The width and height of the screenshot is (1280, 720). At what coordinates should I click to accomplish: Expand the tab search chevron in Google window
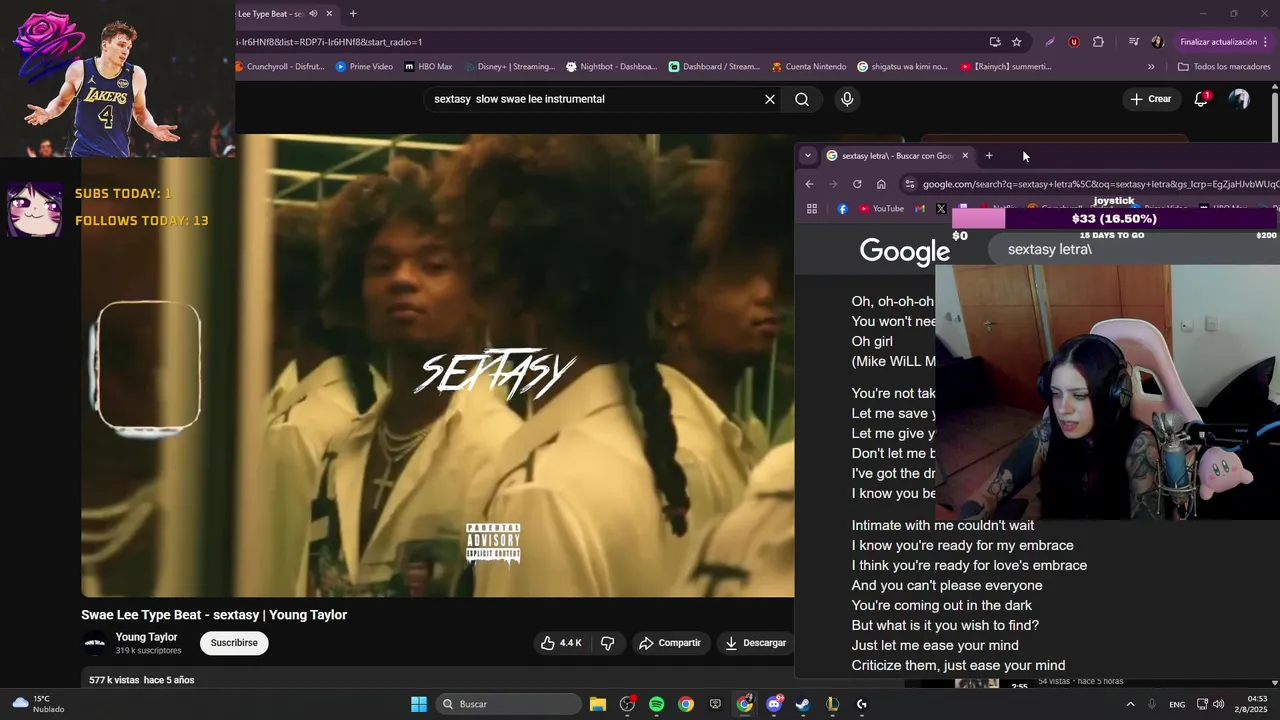click(x=808, y=156)
